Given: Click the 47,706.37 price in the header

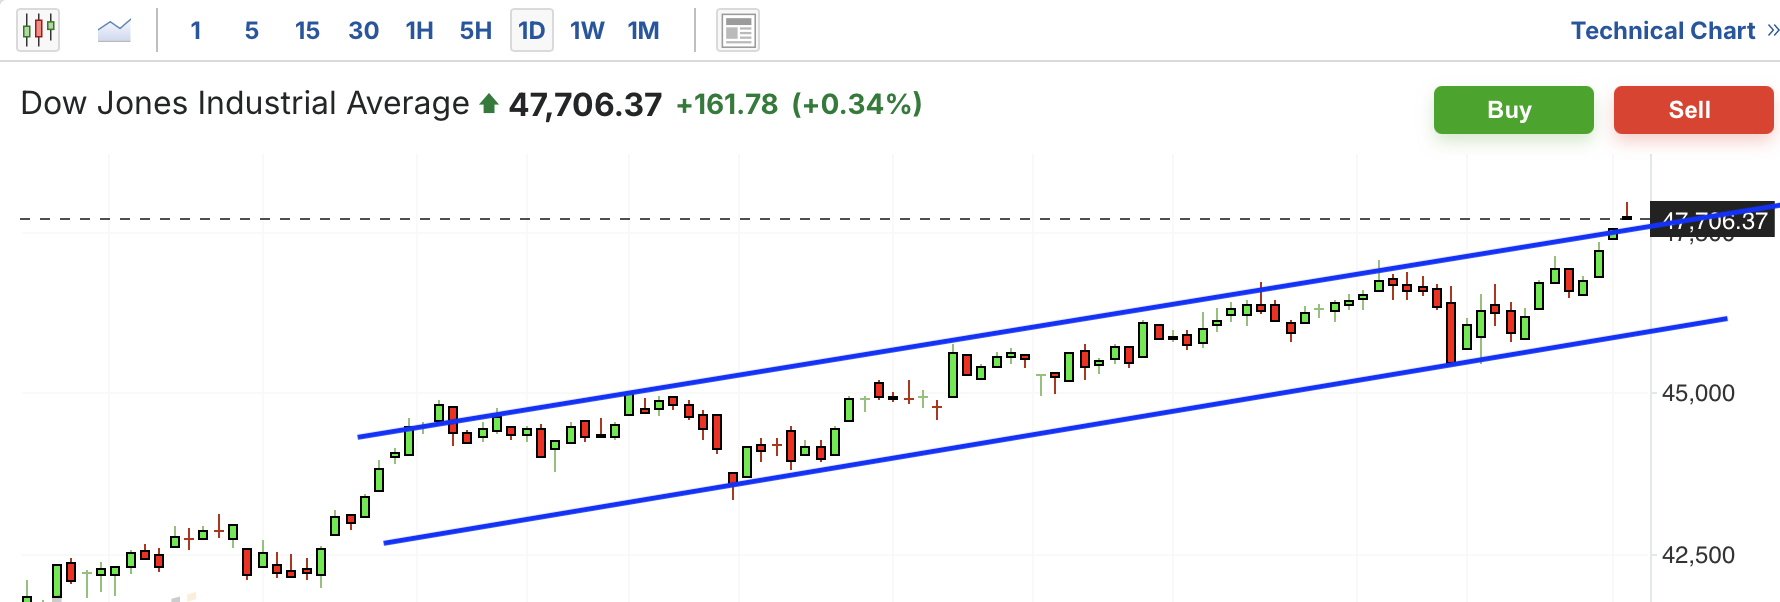Looking at the screenshot, I should pos(585,104).
